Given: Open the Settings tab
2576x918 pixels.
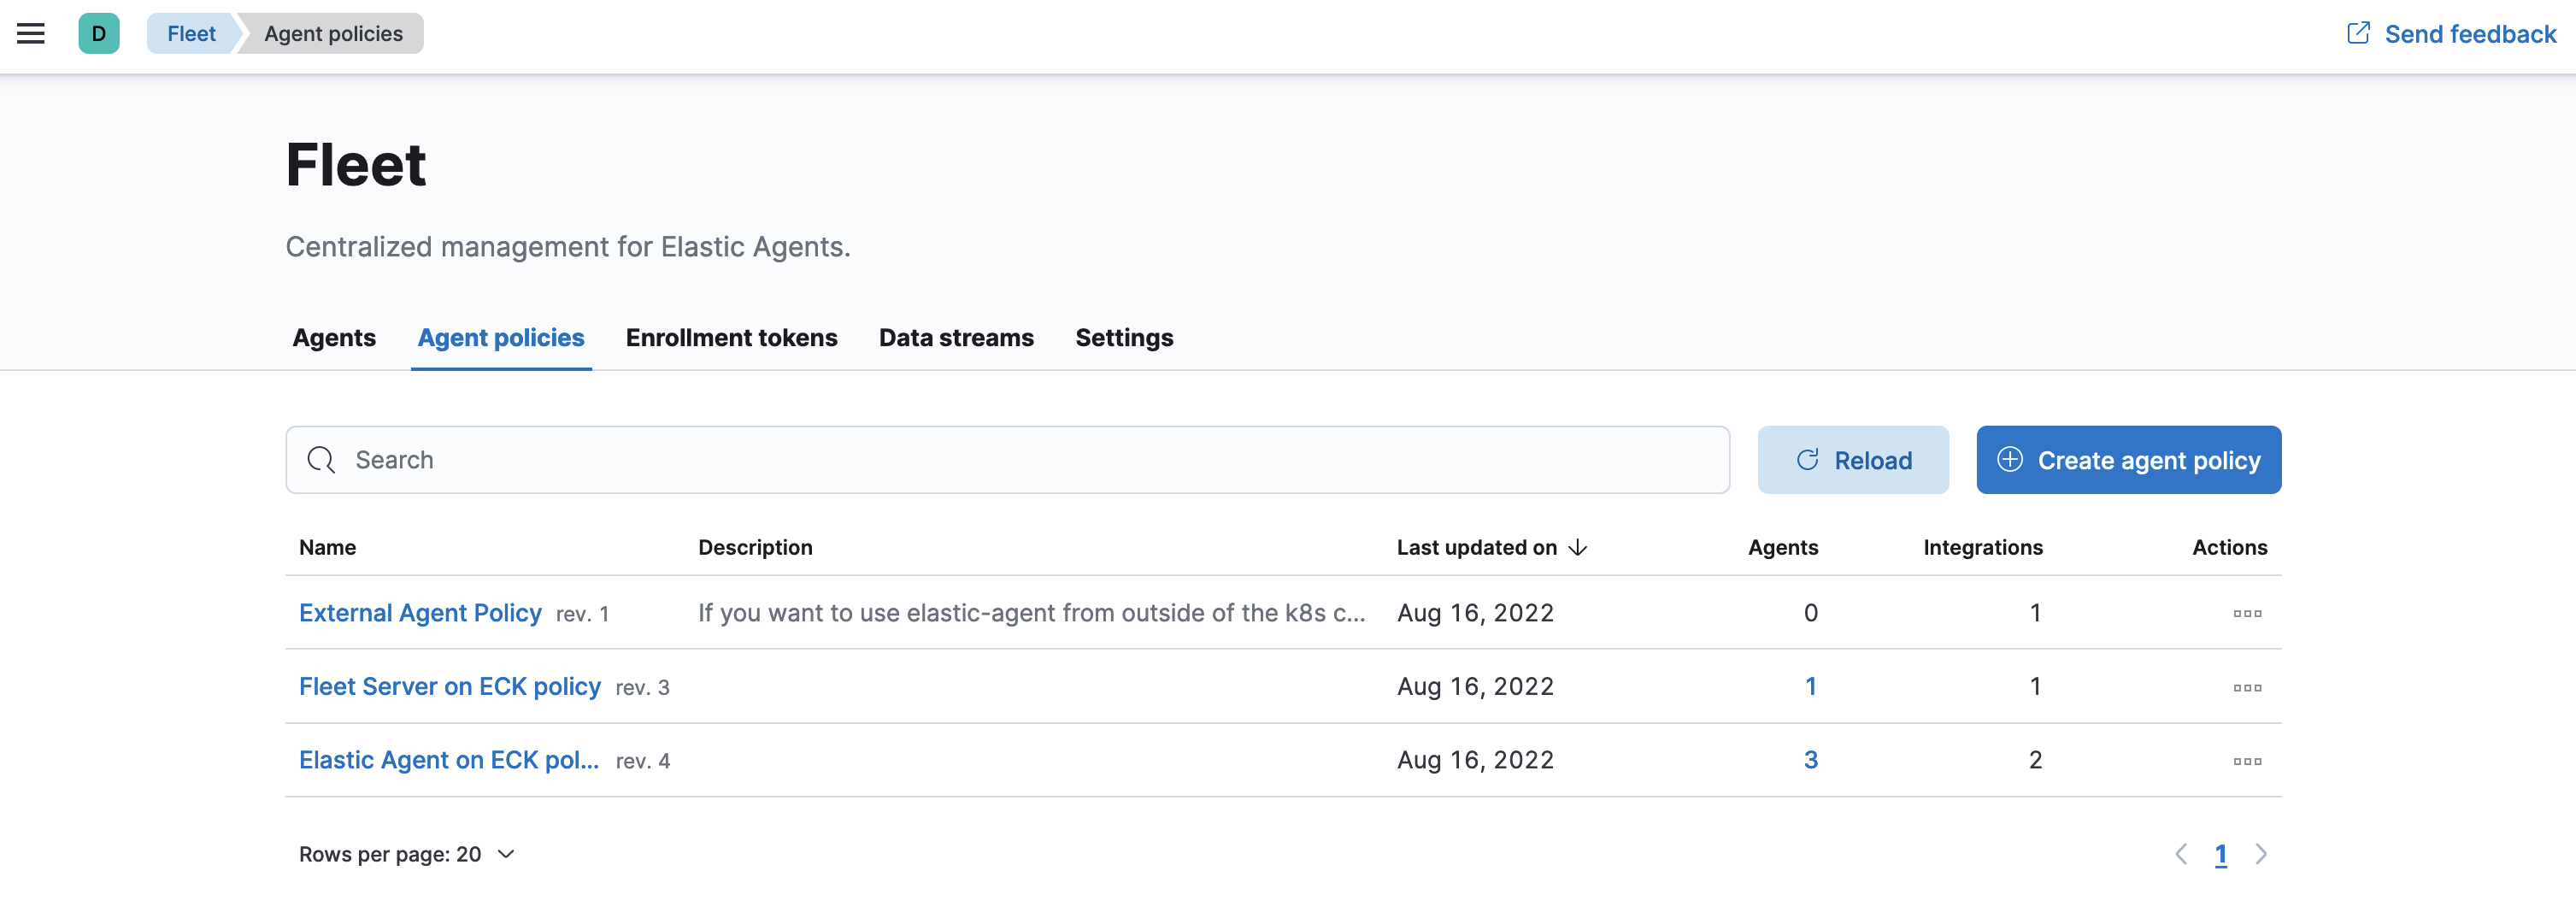Looking at the screenshot, I should click(1123, 338).
